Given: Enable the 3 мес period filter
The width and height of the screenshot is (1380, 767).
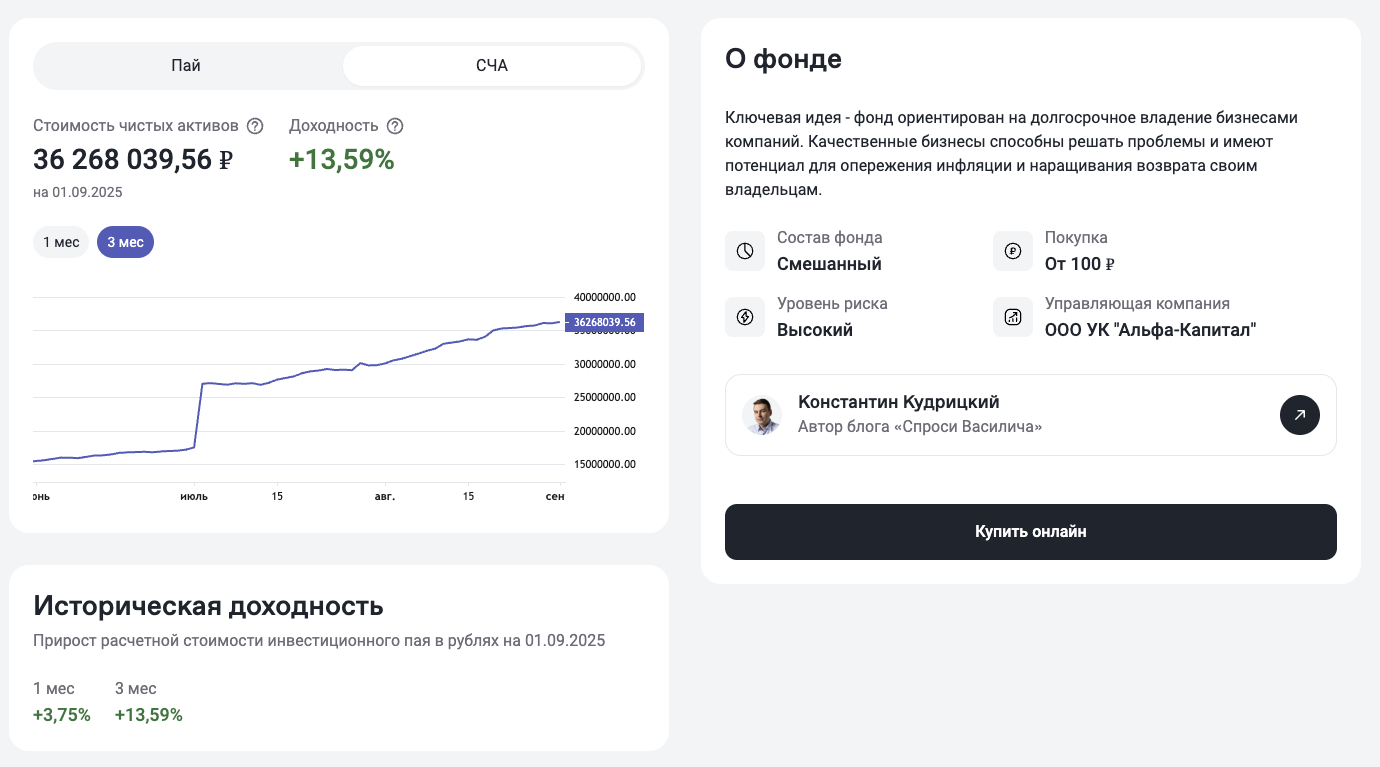Looking at the screenshot, I should point(125,241).
